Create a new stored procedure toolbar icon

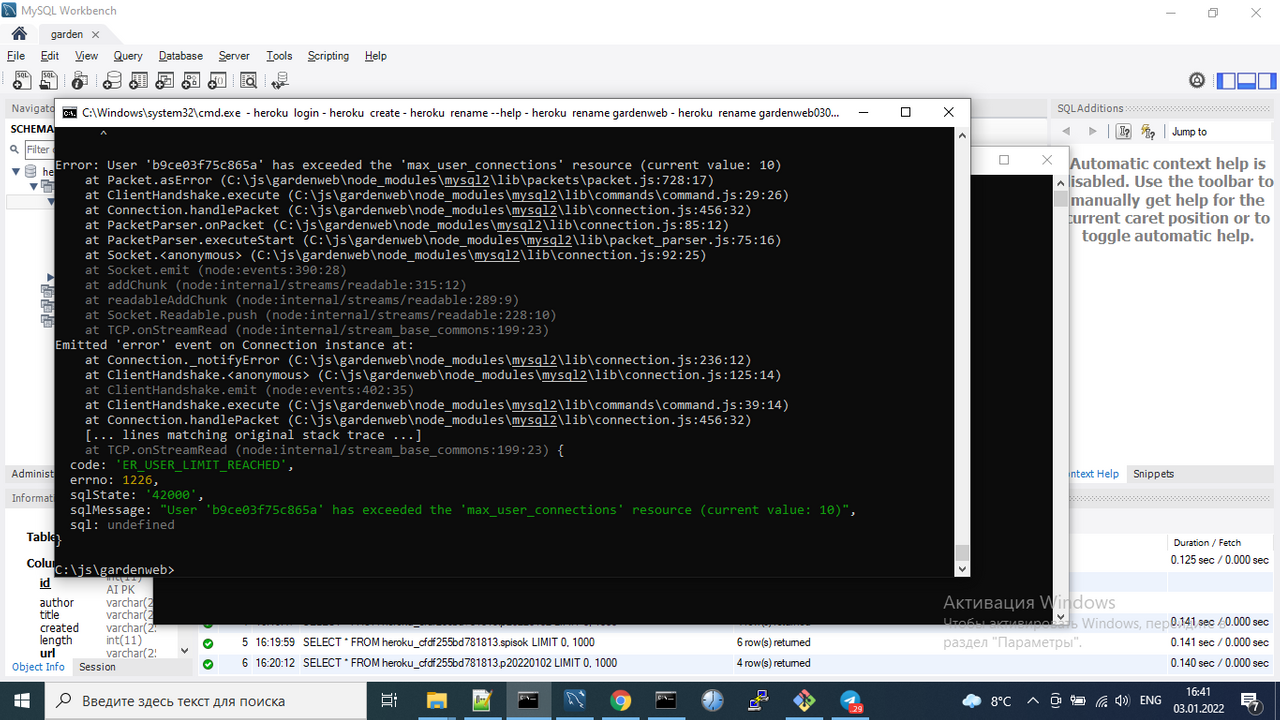click(x=193, y=81)
